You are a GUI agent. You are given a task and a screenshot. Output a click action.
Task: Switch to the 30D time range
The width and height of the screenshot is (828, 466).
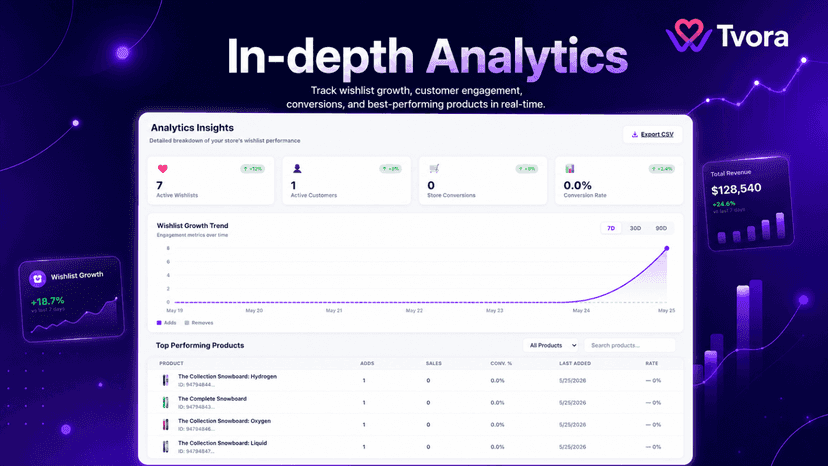(x=635, y=228)
